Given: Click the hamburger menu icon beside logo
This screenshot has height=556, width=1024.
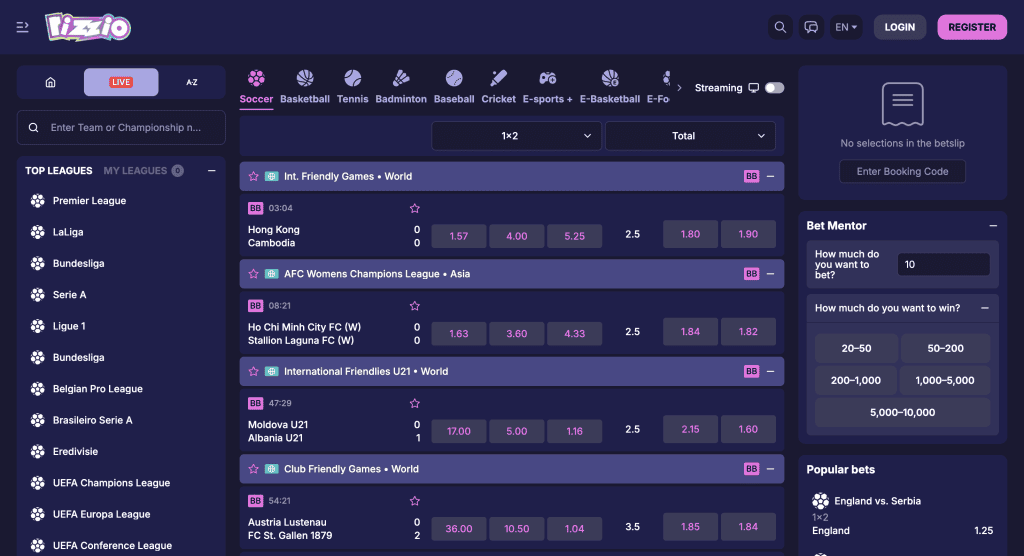Looking at the screenshot, I should click(23, 27).
